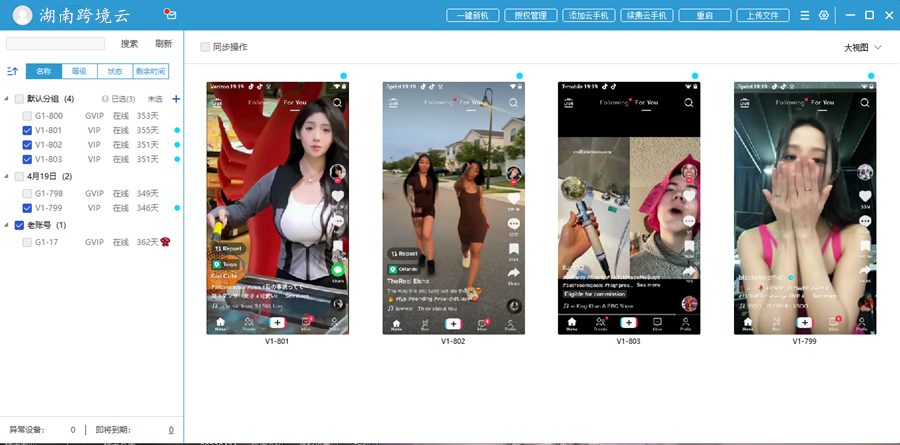900x445 pixels.
Task: Enable the 同步操作 checkbox
Action: 205,47
